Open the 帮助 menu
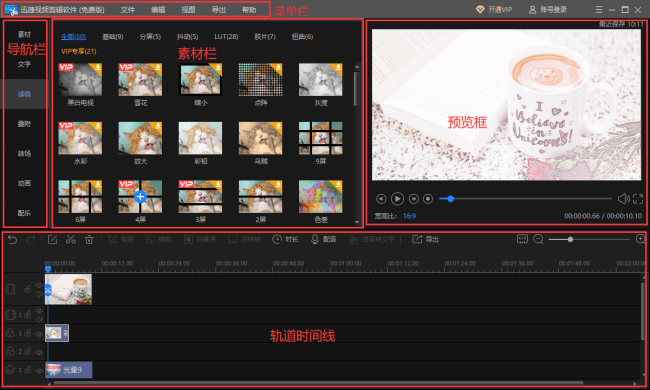650x390 pixels. [x=249, y=10]
